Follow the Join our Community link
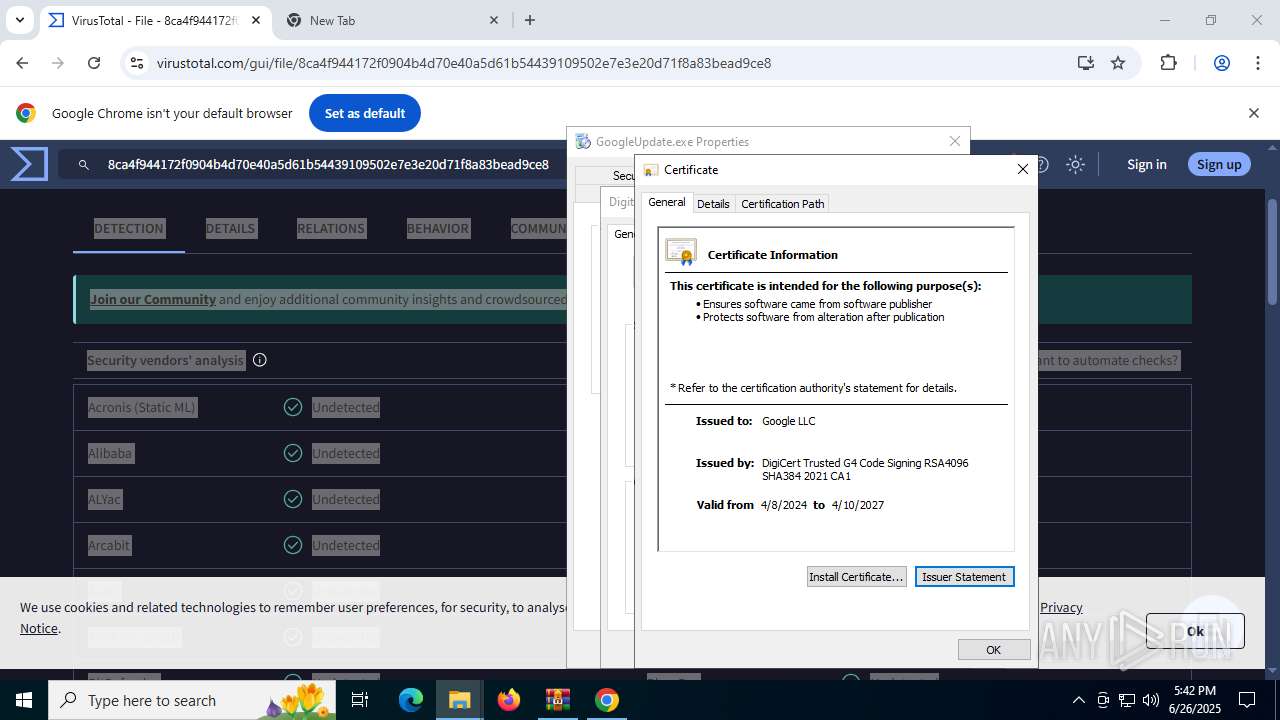This screenshot has width=1280, height=720. point(153,299)
